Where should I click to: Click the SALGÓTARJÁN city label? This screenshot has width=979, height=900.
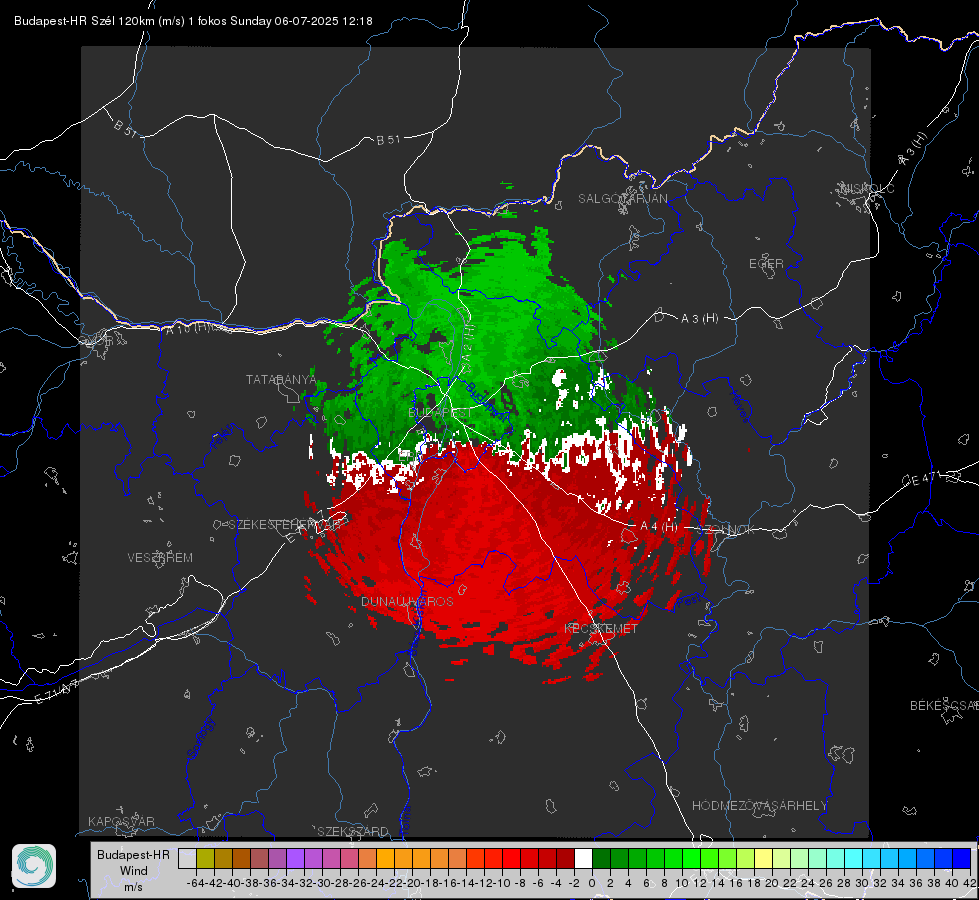[x=622, y=199]
